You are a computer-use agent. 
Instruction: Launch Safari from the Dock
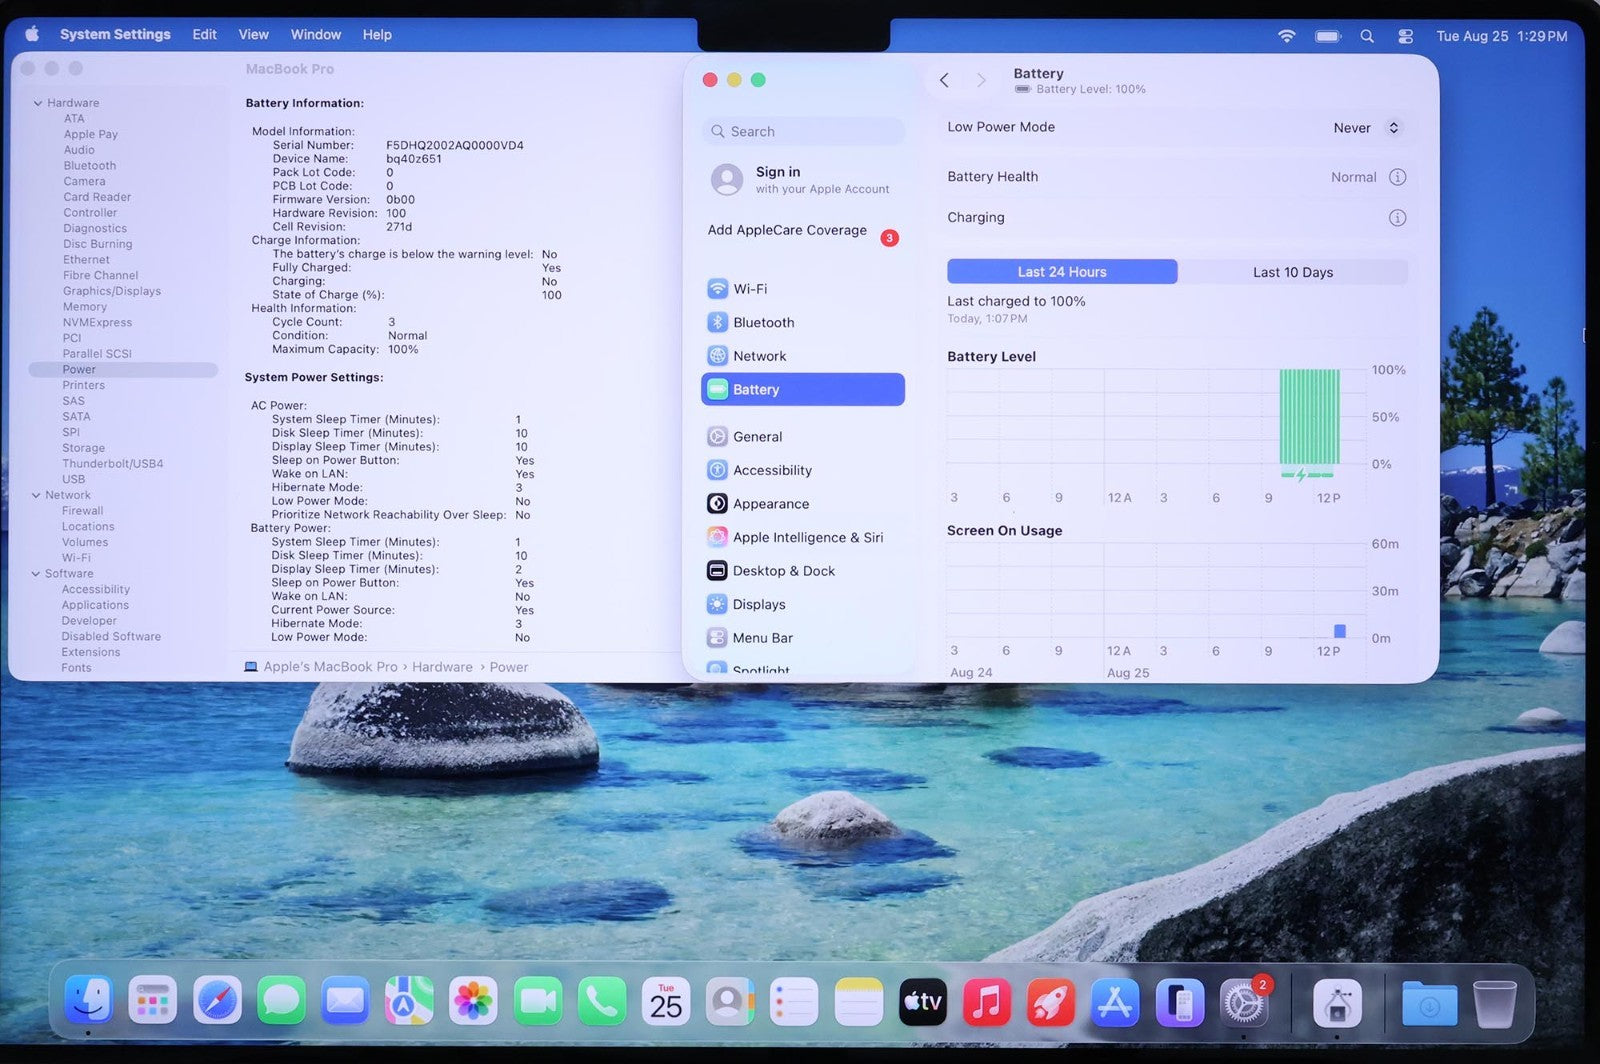[217, 1001]
